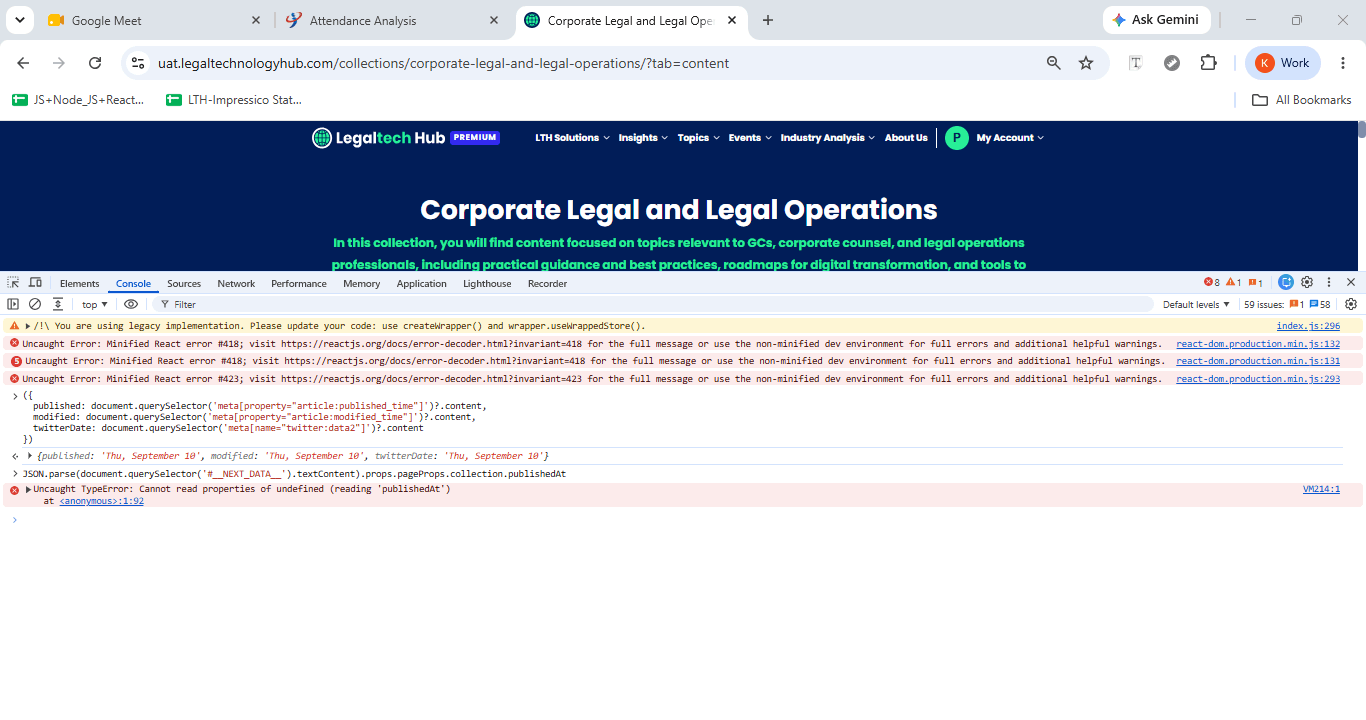Image resolution: width=1366 pixels, height=720 pixels.
Task: Switch to the Network tab
Action: pos(236,283)
